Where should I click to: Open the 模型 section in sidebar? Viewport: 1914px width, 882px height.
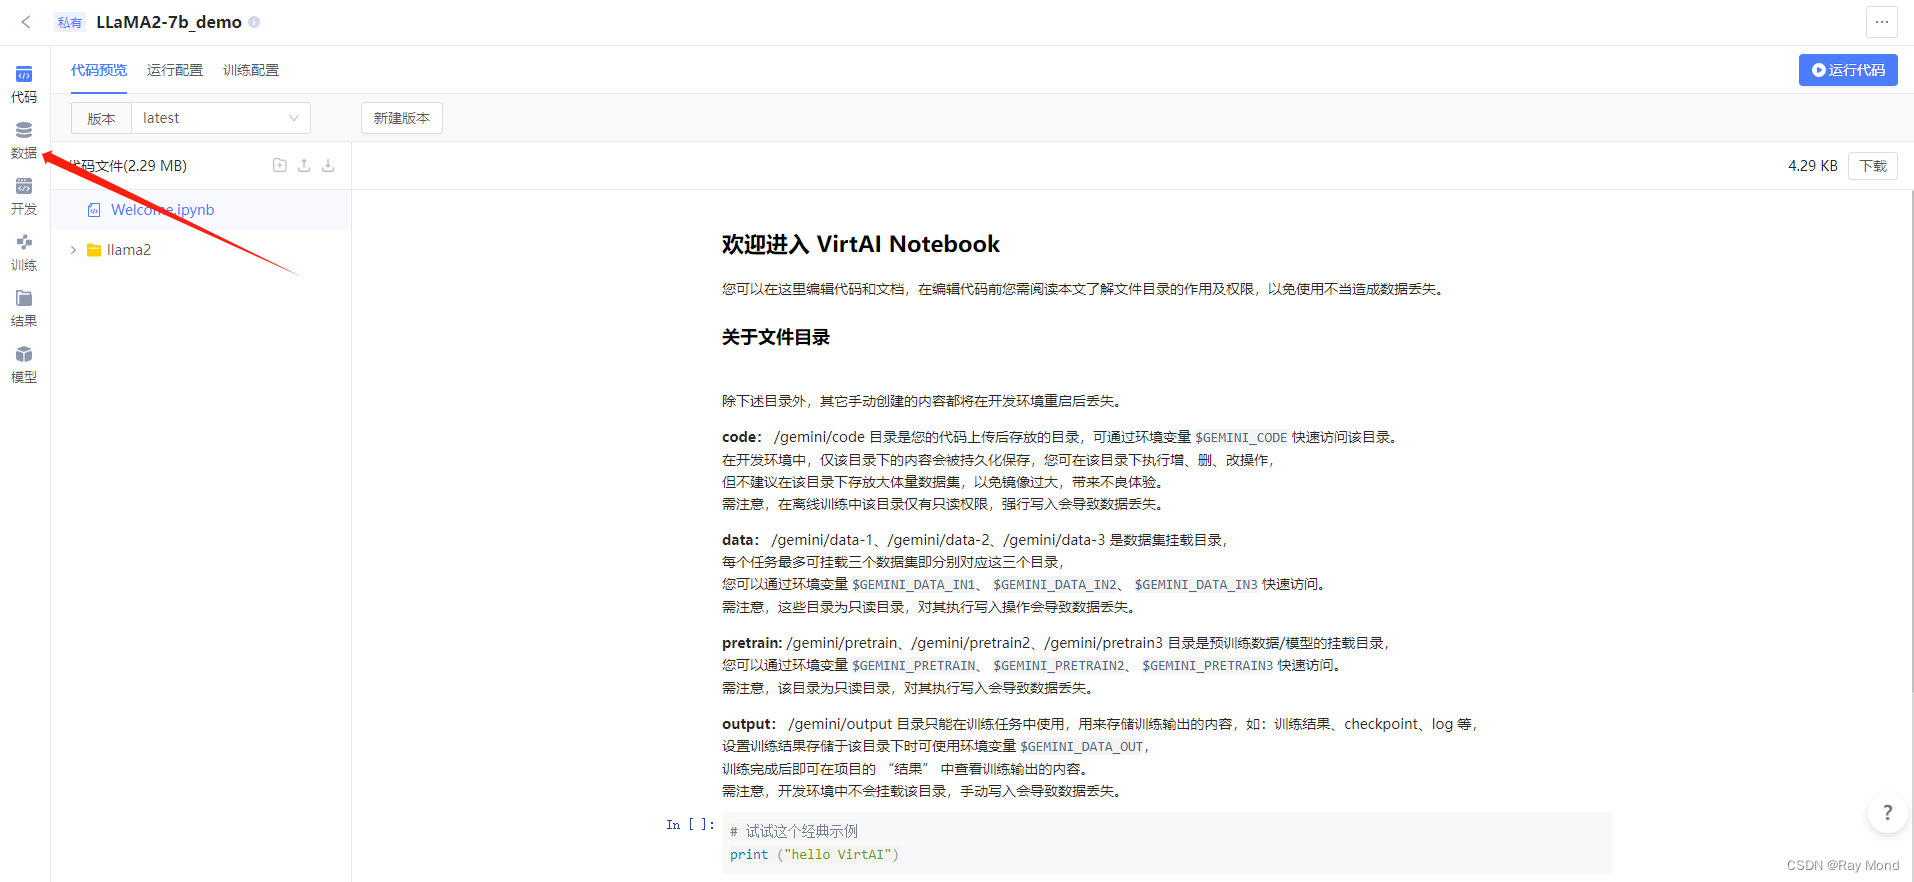[x=24, y=364]
